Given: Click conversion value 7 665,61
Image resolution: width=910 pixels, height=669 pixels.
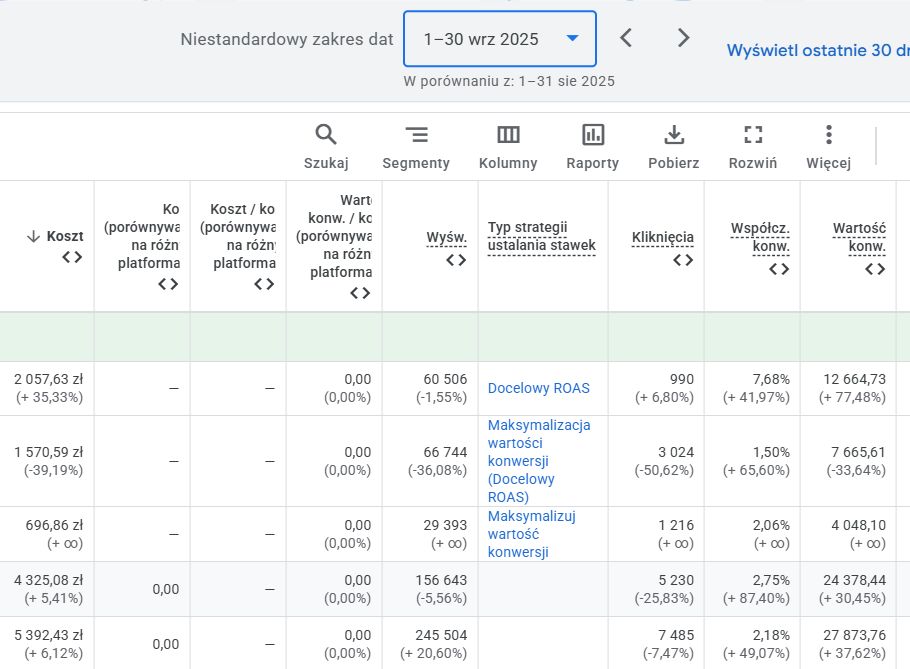Looking at the screenshot, I should [x=858, y=453].
